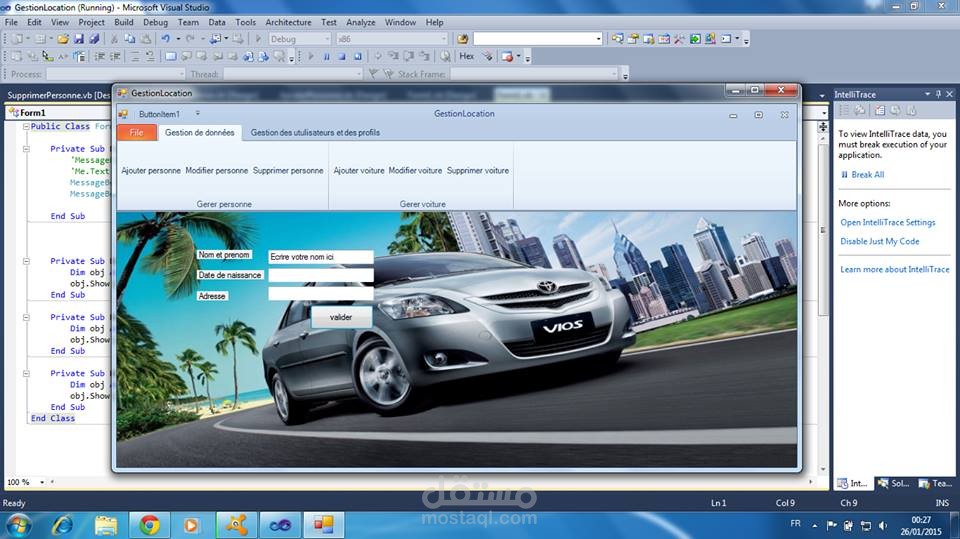
Task: Click the Extension Manager green icon
Action: click(x=695, y=39)
